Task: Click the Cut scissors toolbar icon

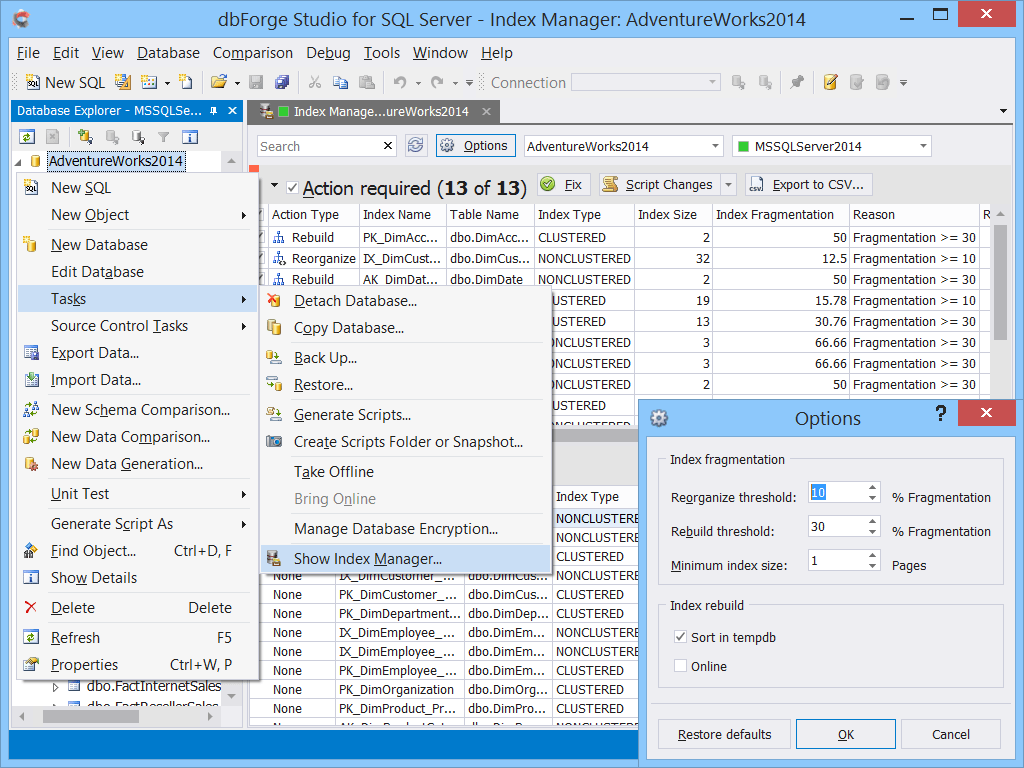Action: pyautogui.click(x=315, y=82)
